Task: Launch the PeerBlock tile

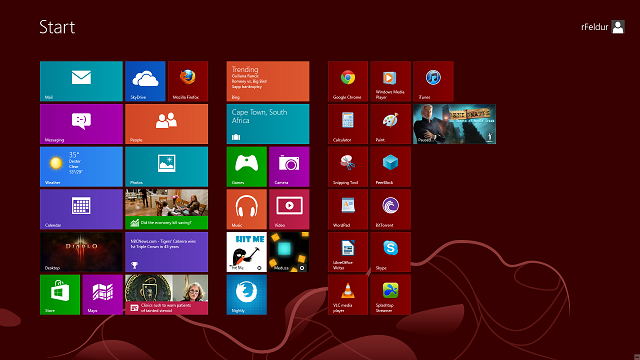Action: pyautogui.click(x=390, y=167)
